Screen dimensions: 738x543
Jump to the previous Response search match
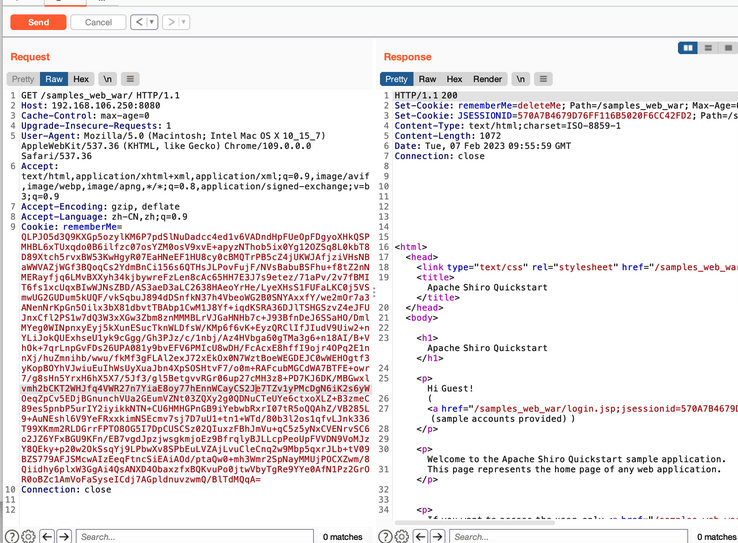click(420, 536)
